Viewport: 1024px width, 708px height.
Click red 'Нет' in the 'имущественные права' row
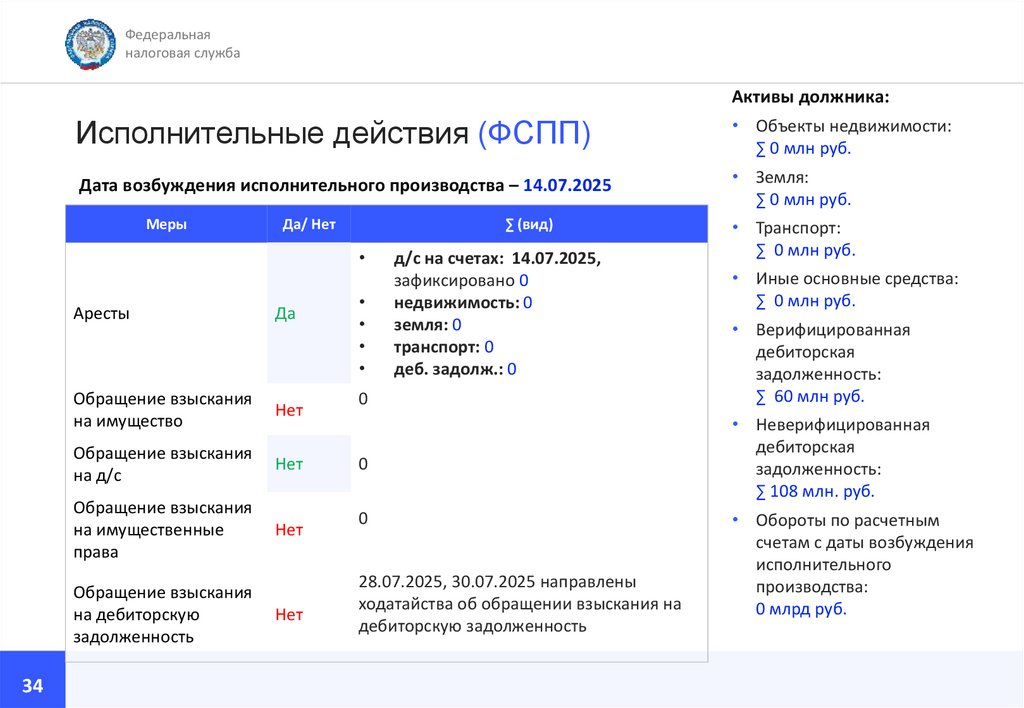click(289, 530)
